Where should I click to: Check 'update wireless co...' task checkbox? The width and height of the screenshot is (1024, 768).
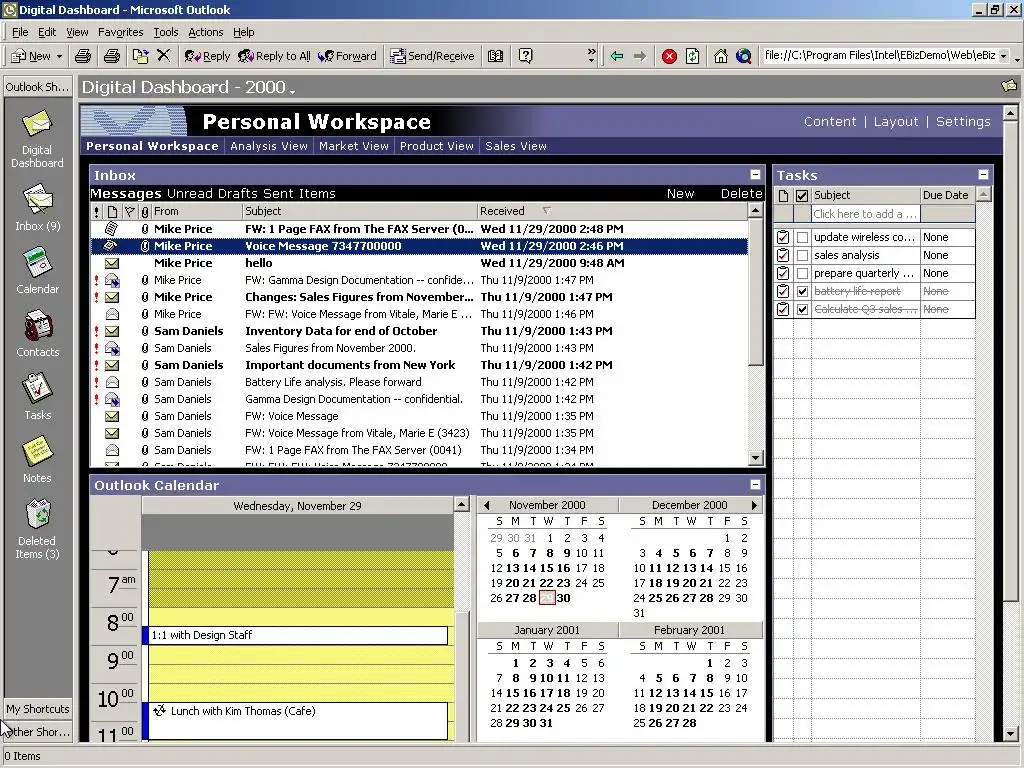[x=802, y=237]
